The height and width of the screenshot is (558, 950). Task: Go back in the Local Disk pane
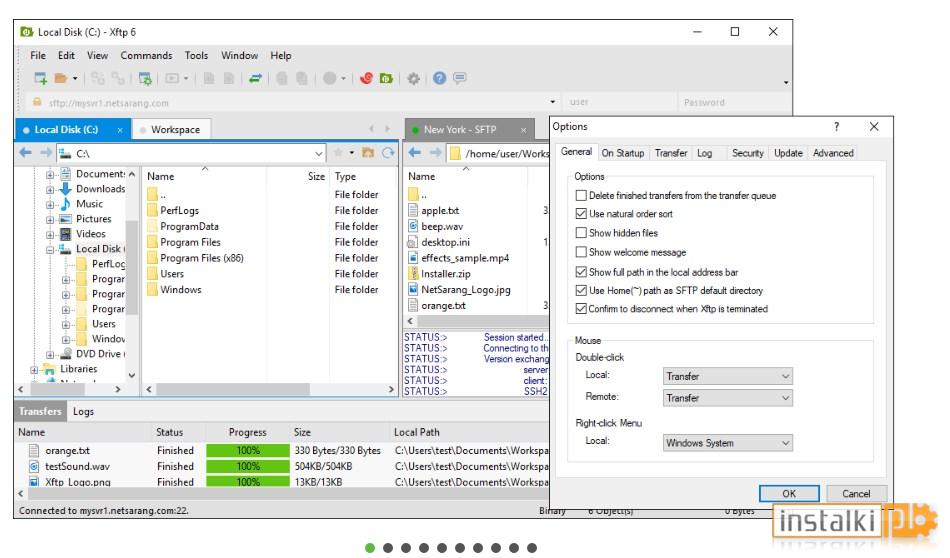[x=25, y=153]
